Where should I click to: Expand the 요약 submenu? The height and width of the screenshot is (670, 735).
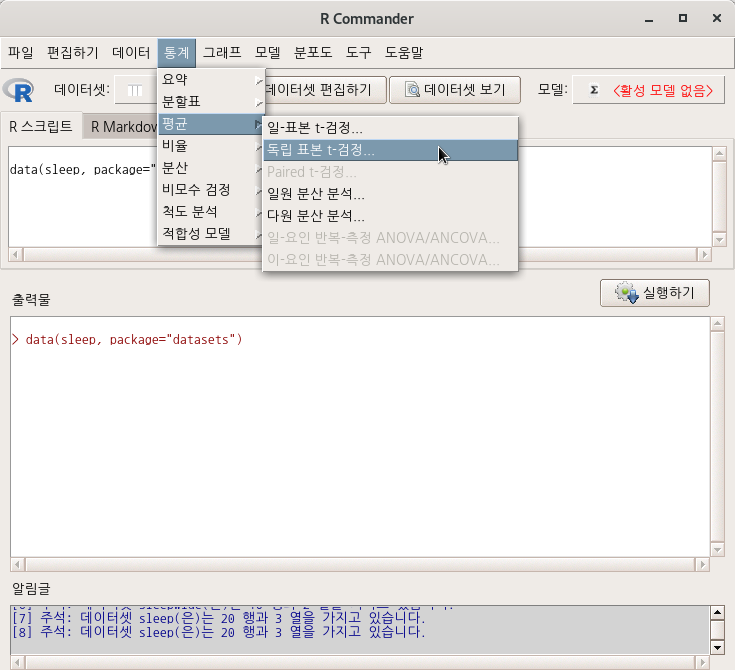point(211,80)
